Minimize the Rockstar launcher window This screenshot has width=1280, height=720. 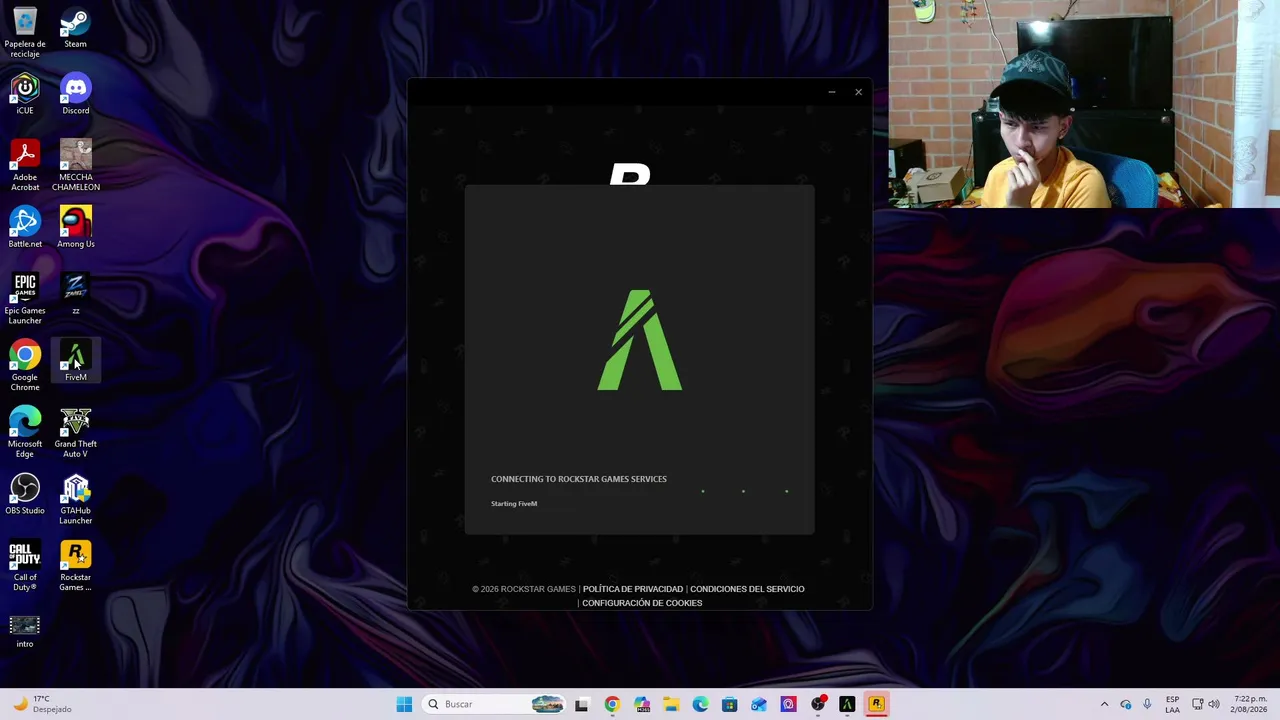(831, 92)
